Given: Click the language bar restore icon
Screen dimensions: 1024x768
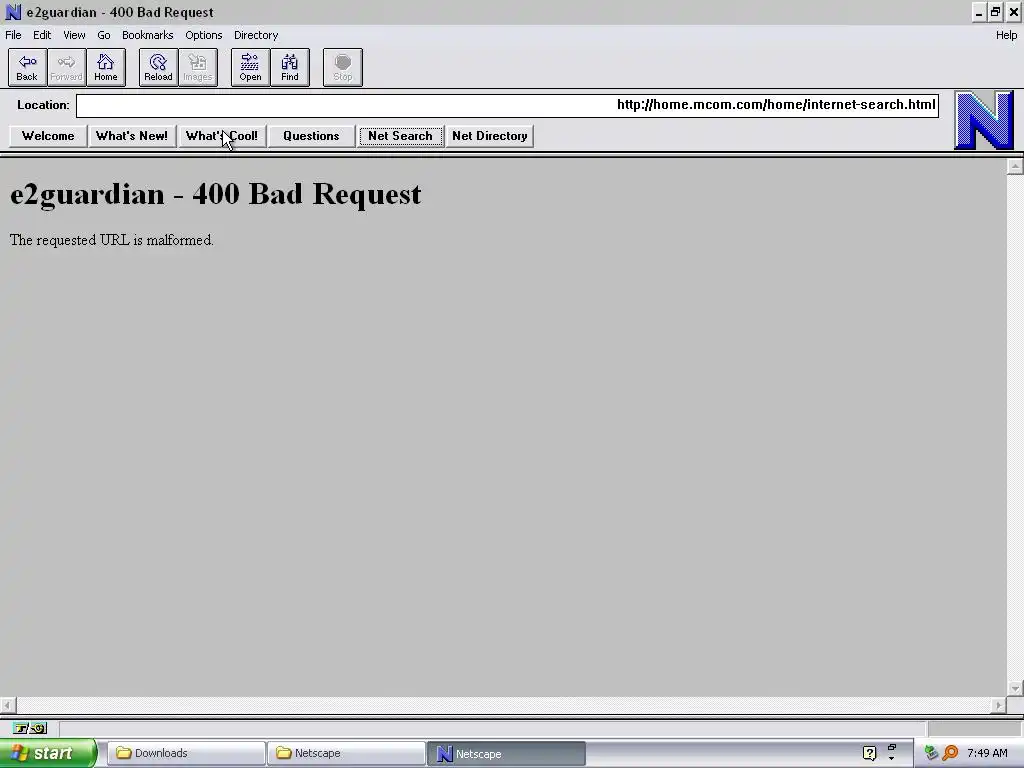Looking at the screenshot, I should point(892,748).
